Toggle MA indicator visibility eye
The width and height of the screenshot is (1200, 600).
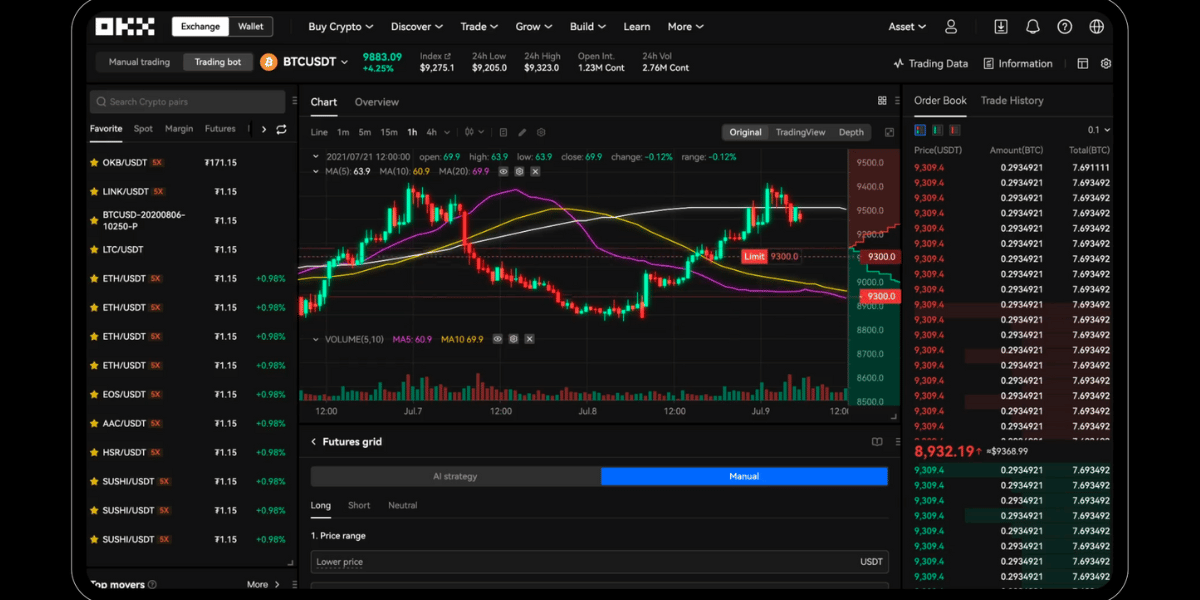coord(503,172)
